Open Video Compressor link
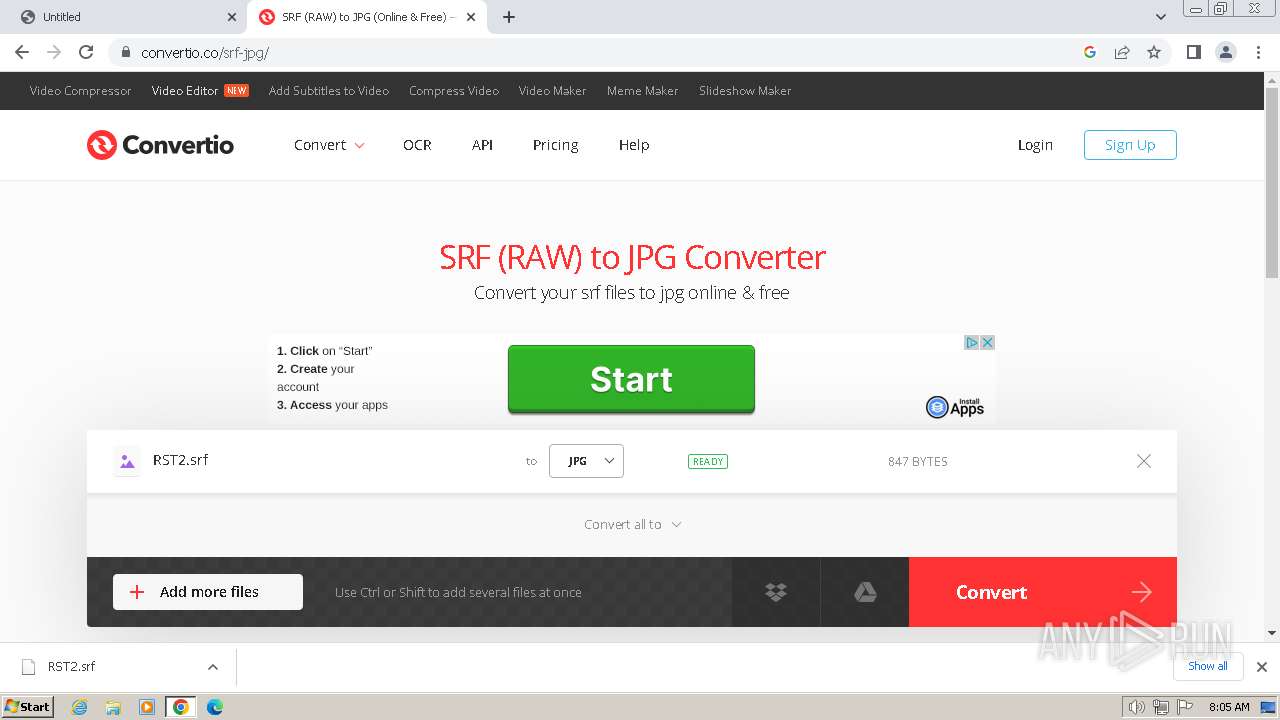This screenshot has height=720, width=1280. (x=80, y=91)
